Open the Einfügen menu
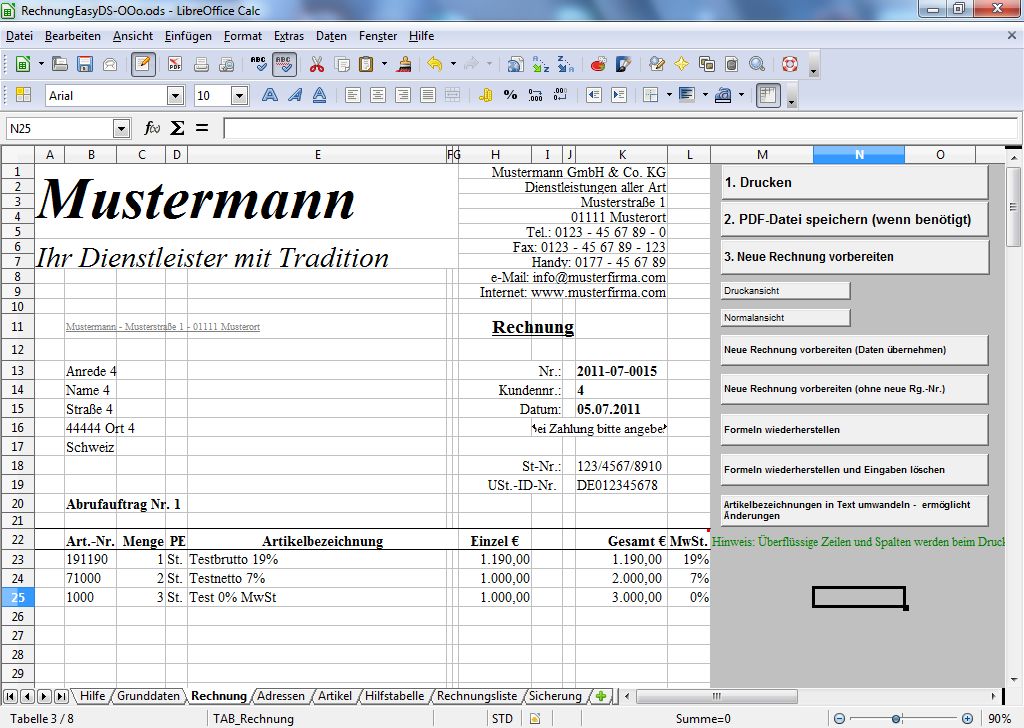The image size is (1024, 728). tap(188, 36)
